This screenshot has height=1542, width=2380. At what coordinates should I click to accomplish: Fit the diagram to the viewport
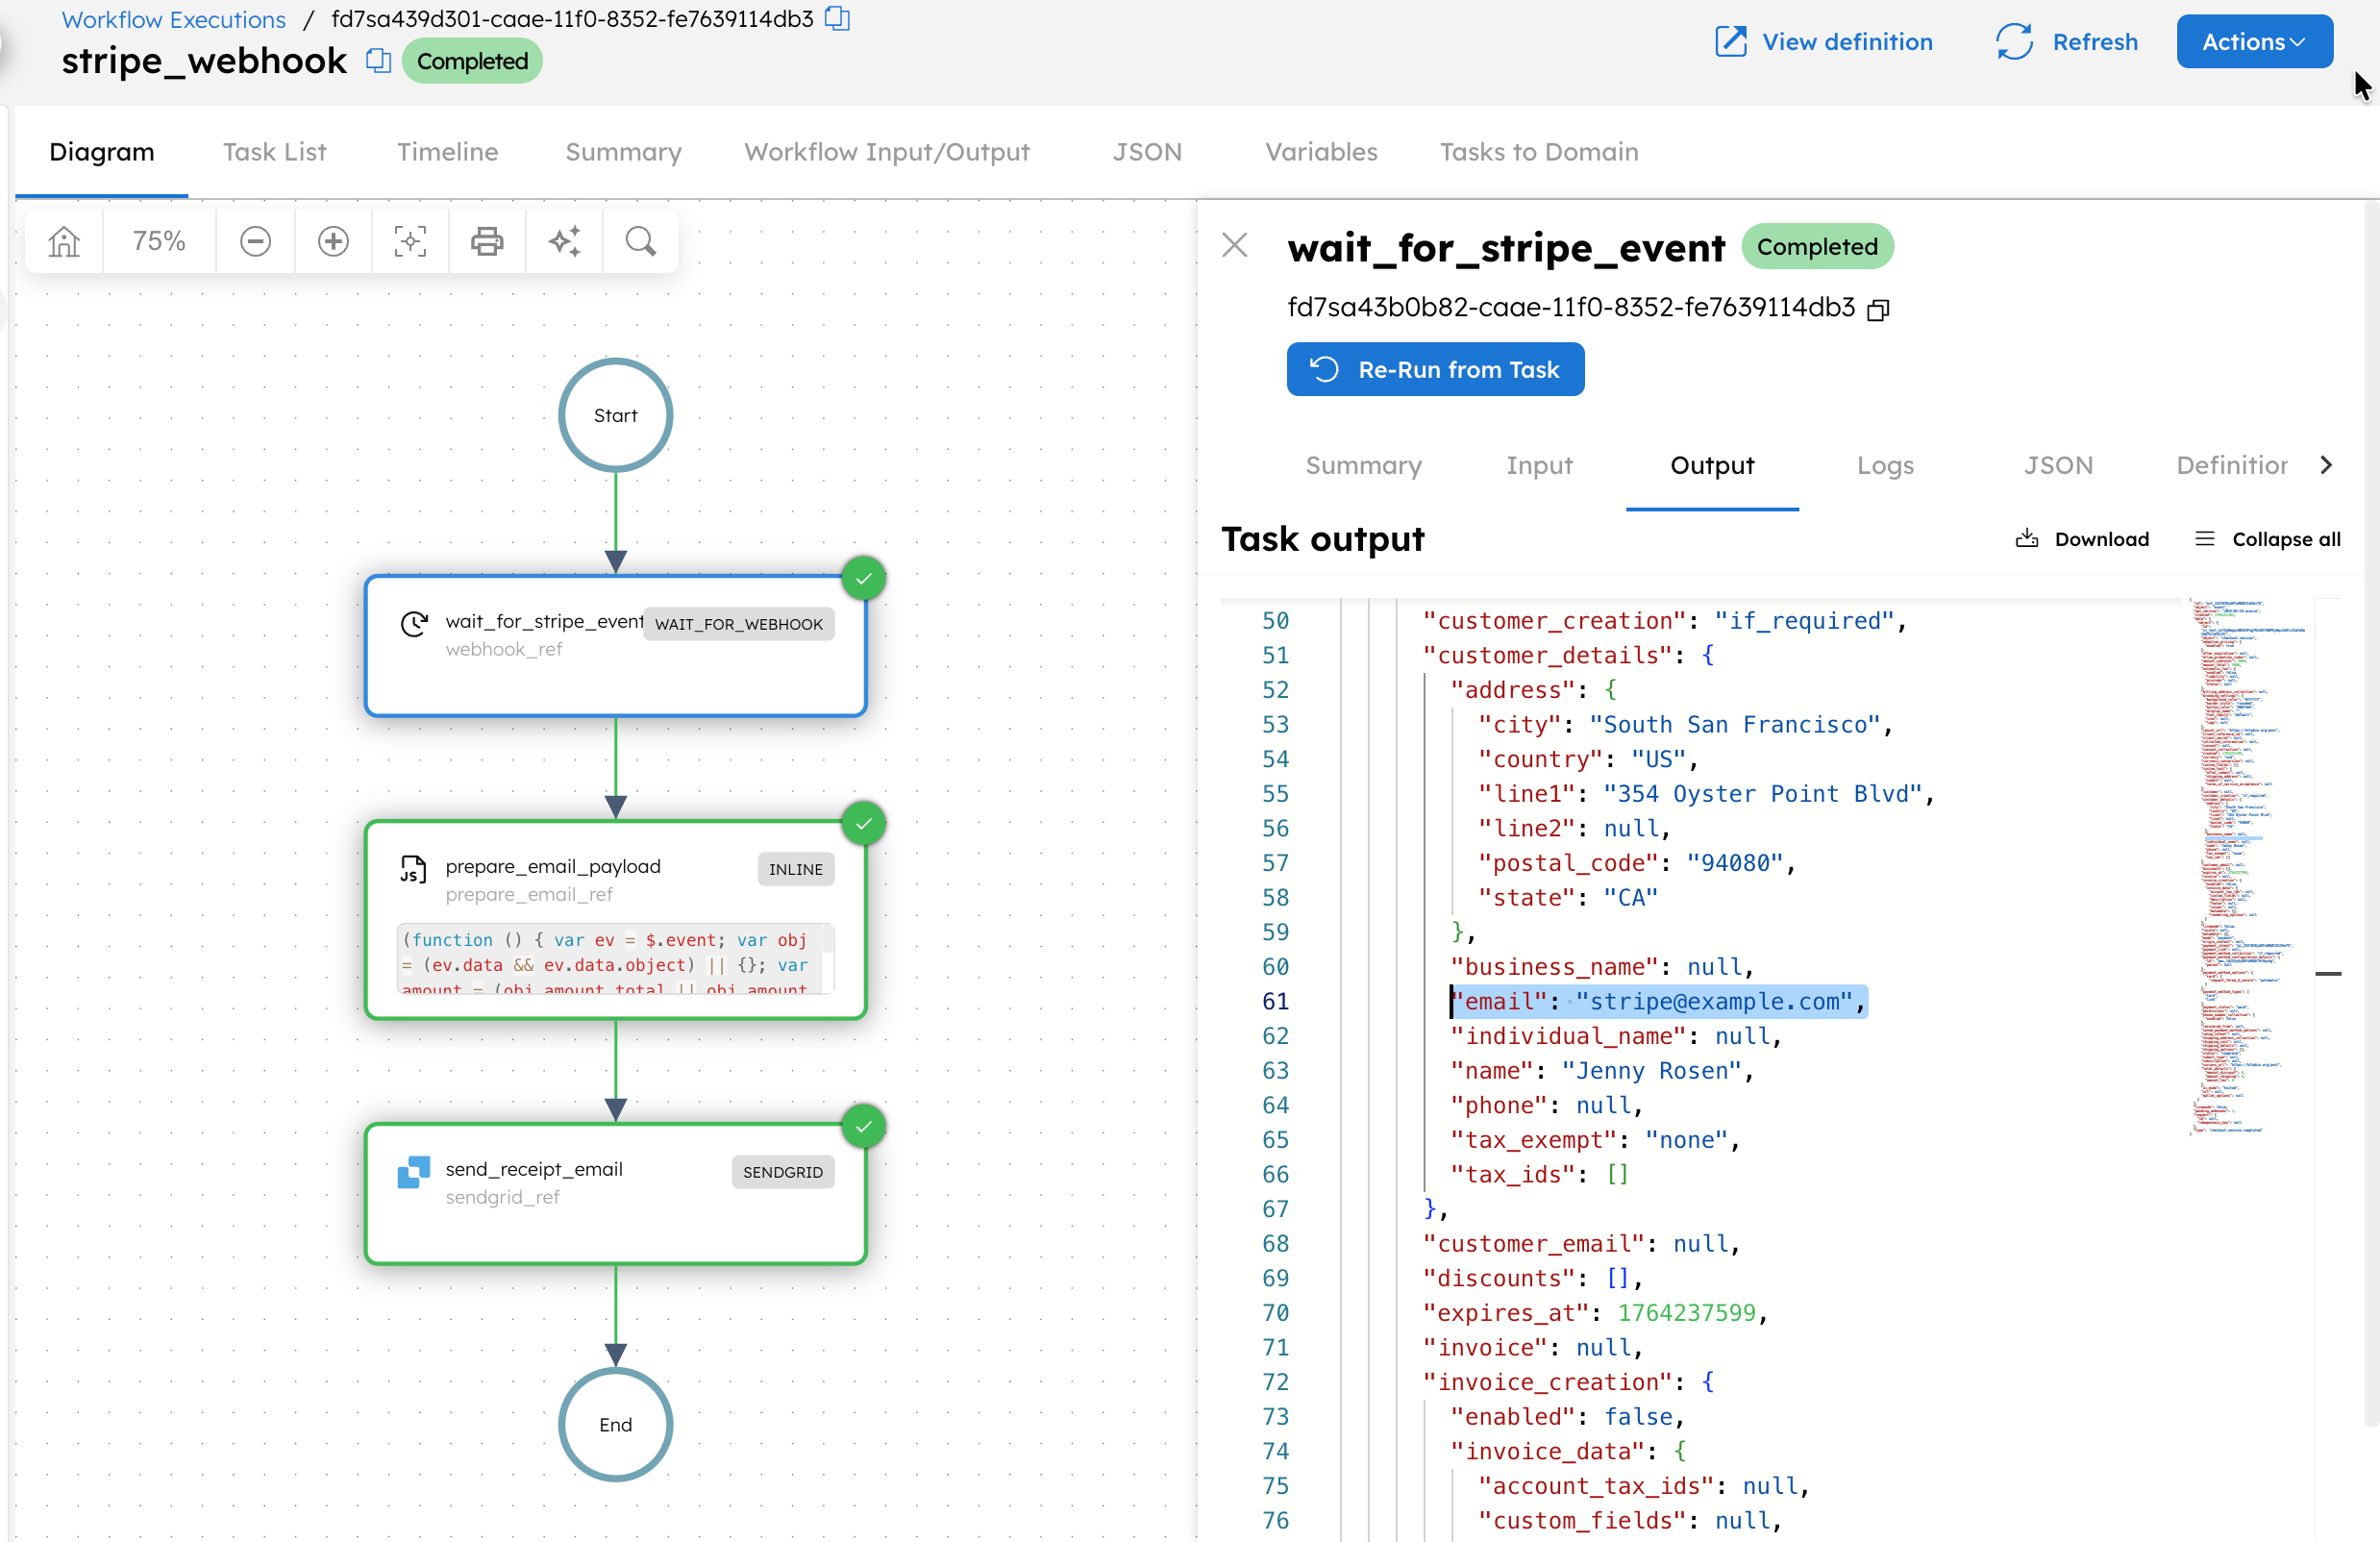pyautogui.click(x=410, y=240)
